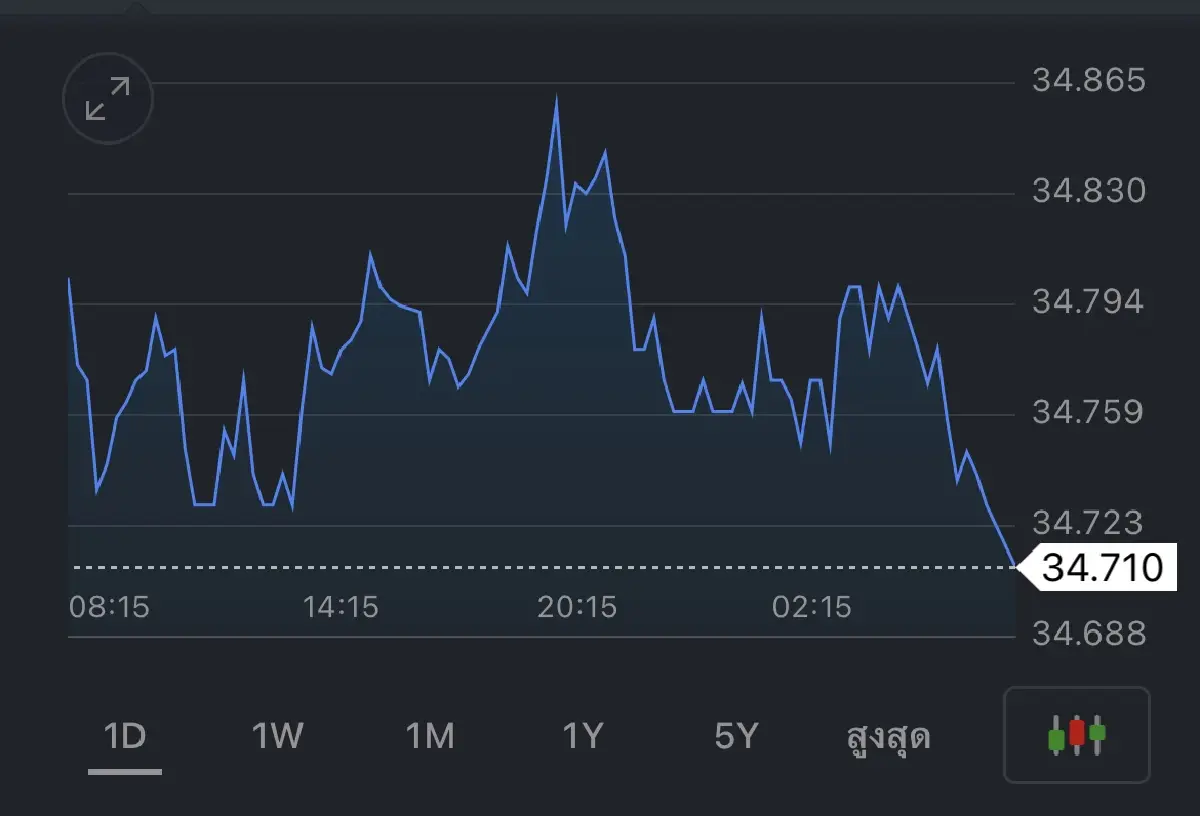Click the 14:15 time axis marker

point(341,607)
